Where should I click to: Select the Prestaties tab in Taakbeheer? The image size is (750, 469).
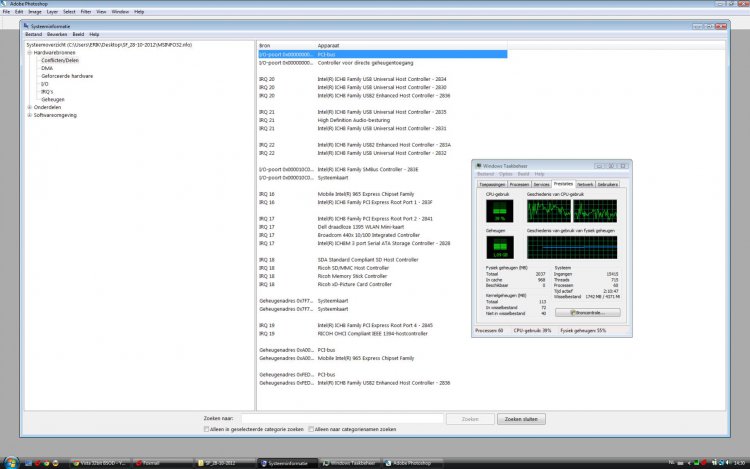[x=563, y=184]
